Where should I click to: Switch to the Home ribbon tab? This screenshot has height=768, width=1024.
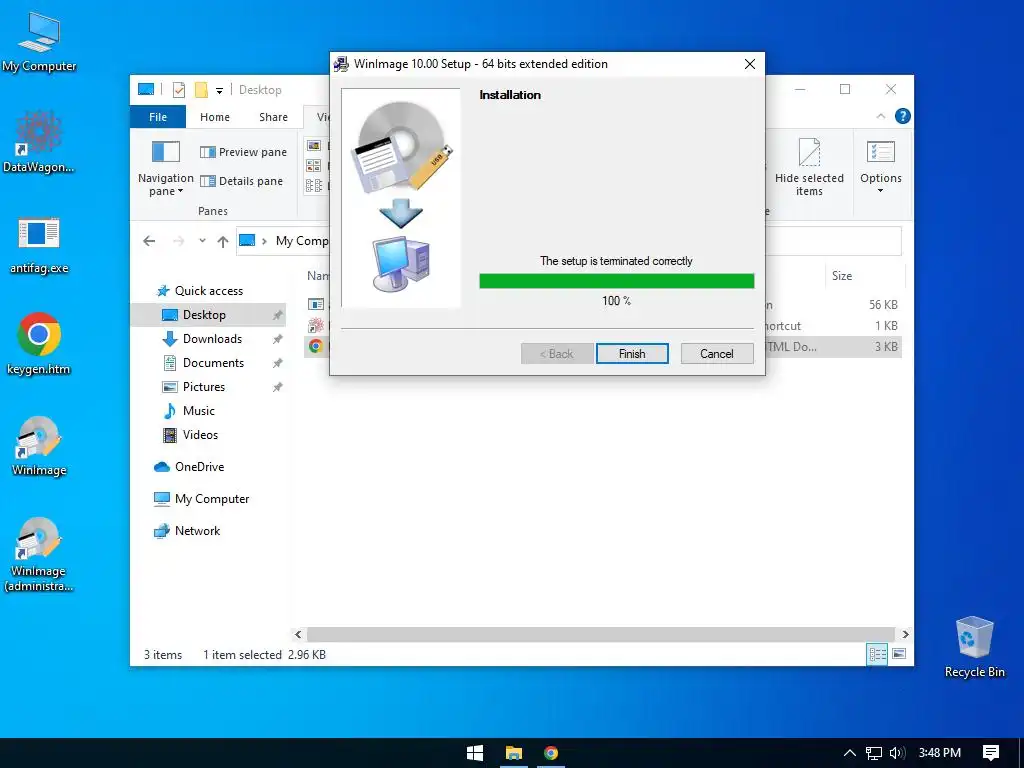215,117
